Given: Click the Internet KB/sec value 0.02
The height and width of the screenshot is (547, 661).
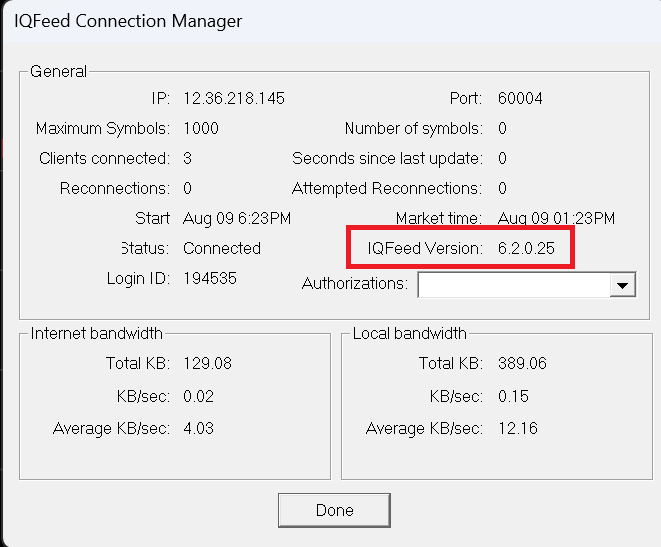Looking at the screenshot, I should pyautogui.click(x=198, y=396).
